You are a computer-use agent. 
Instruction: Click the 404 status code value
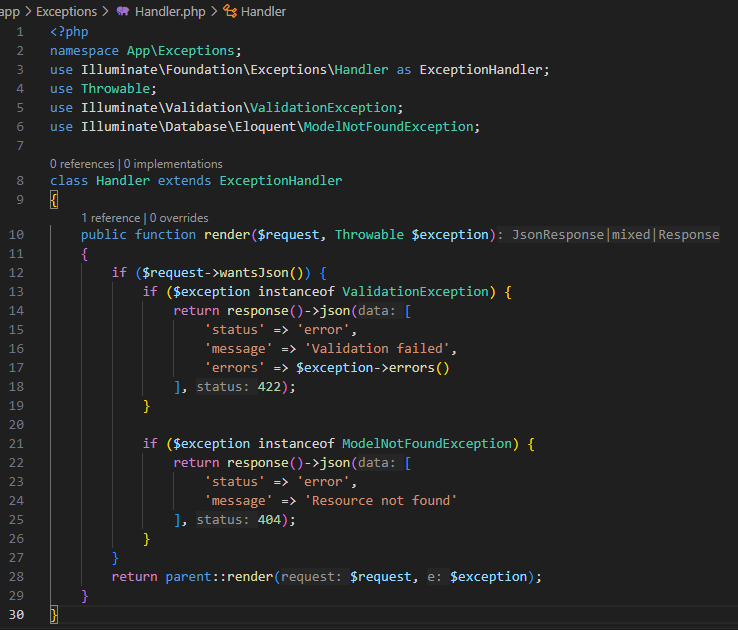click(267, 519)
